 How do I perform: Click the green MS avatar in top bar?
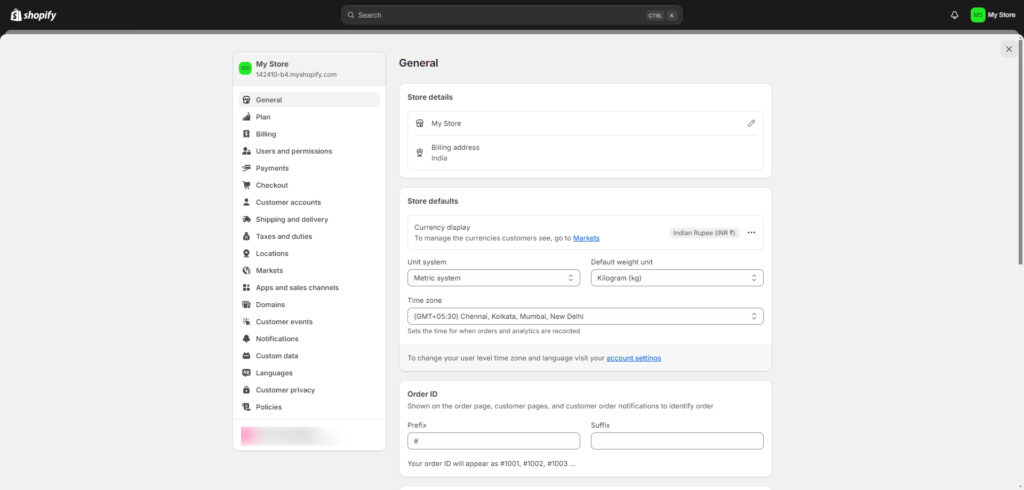(x=978, y=15)
